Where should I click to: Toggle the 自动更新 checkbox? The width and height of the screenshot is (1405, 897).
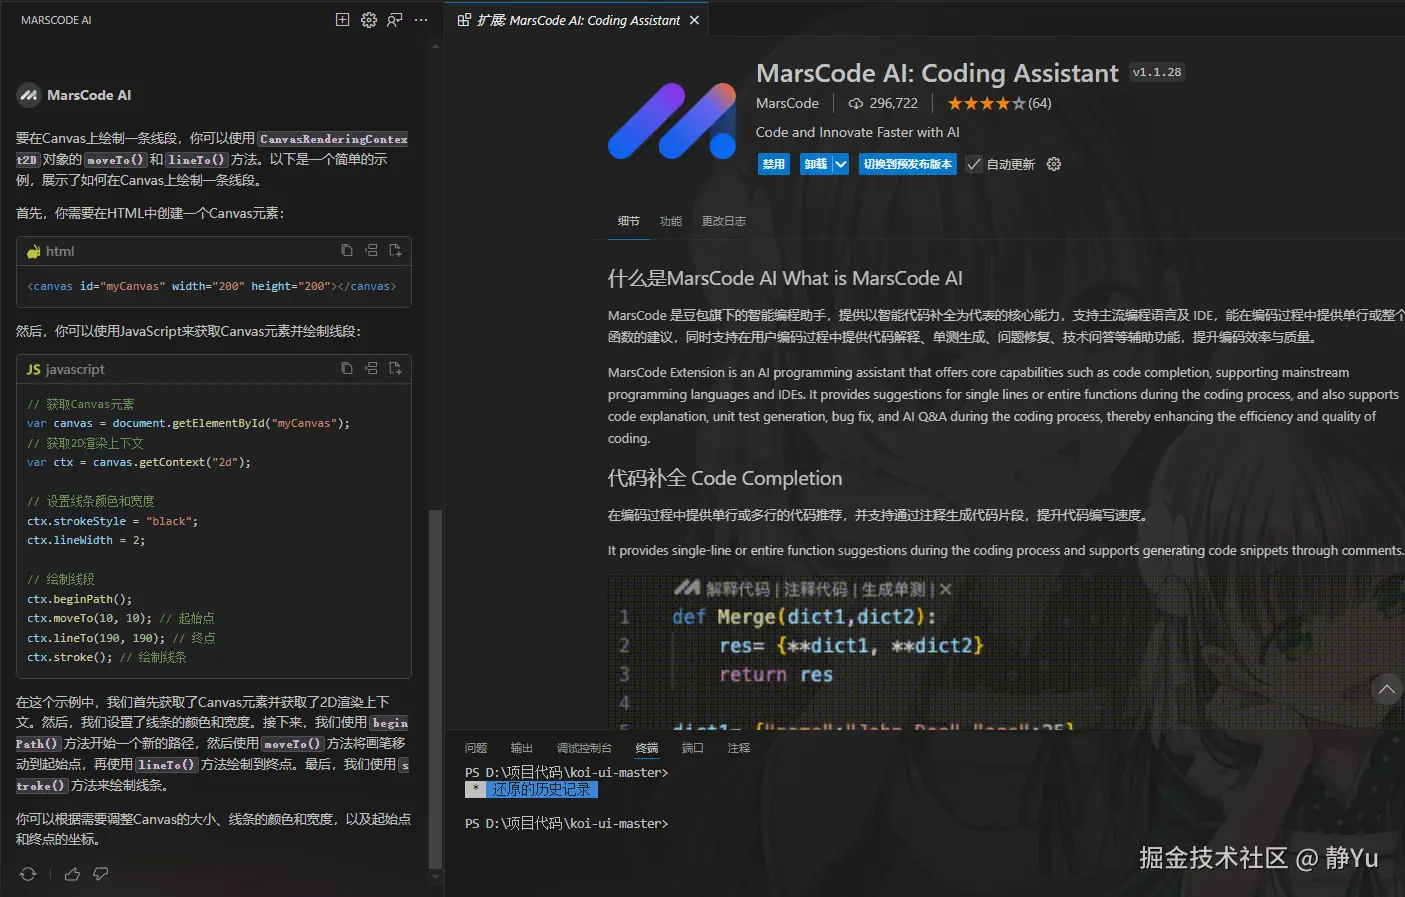pyautogui.click(x=974, y=164)
